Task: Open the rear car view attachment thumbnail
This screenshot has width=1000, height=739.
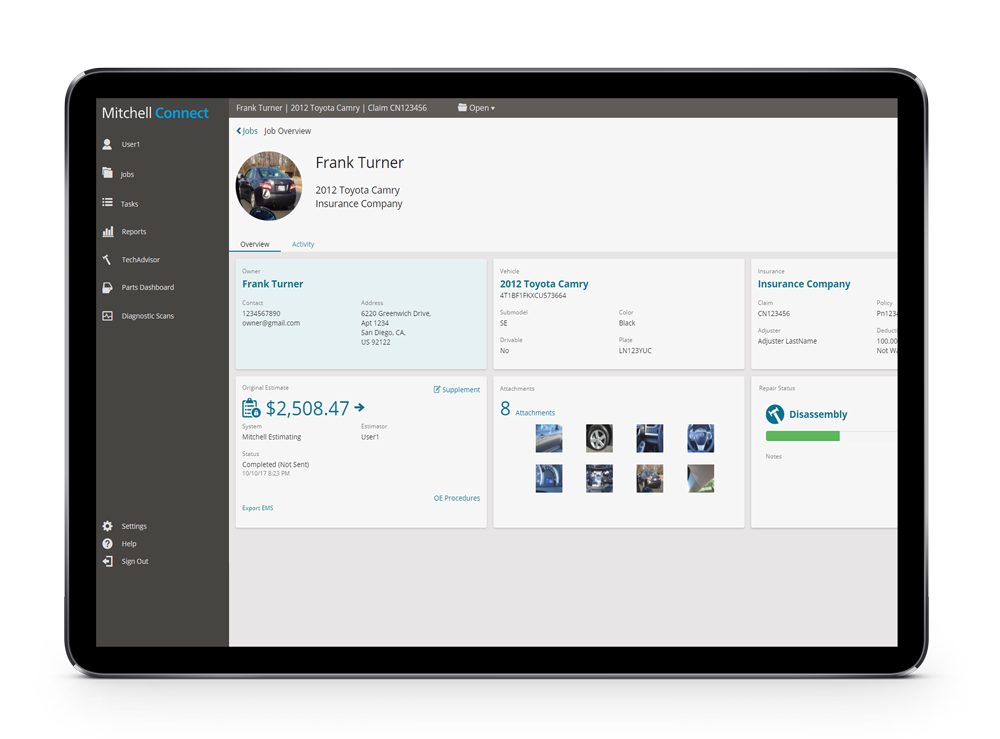Action: [x=649, y=478]
